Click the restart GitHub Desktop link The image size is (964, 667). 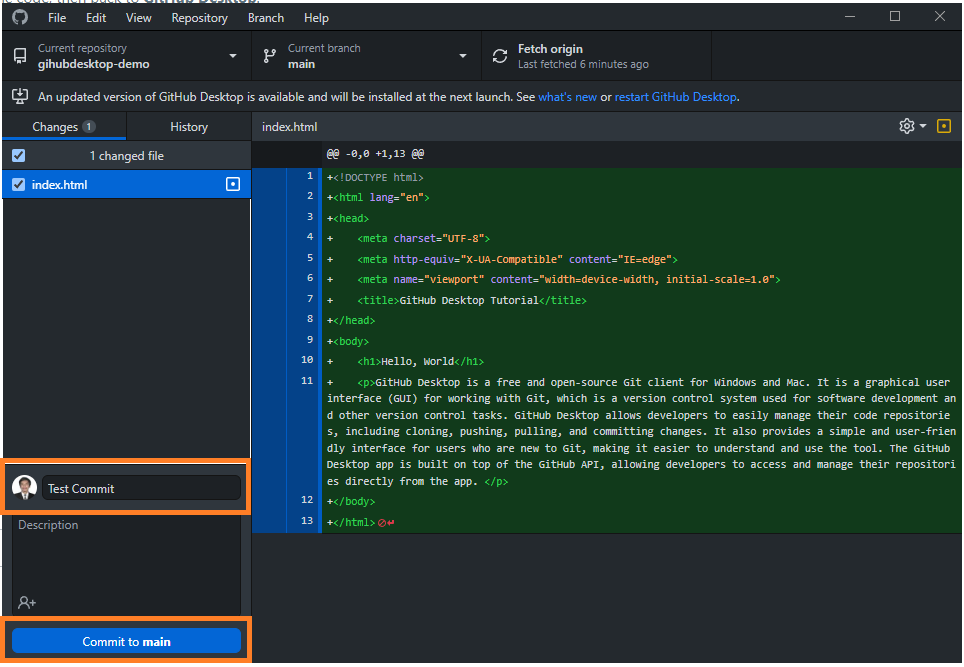pyautogui.click(x=676, y=97)
